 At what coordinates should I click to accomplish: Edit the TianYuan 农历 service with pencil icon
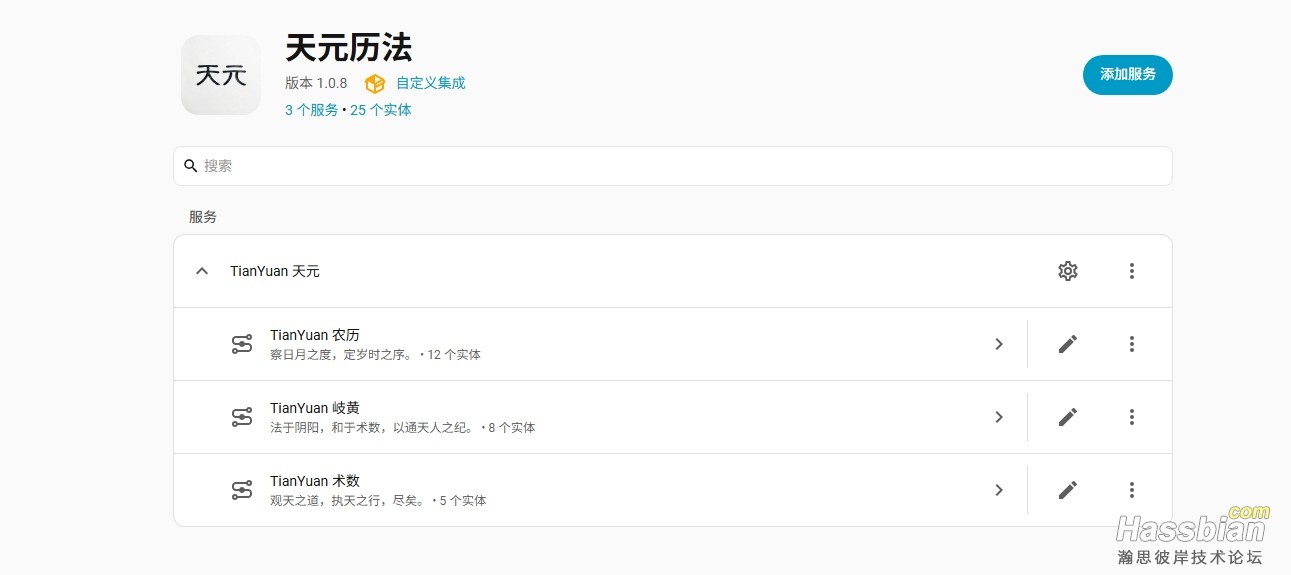tap(1068, 344)
